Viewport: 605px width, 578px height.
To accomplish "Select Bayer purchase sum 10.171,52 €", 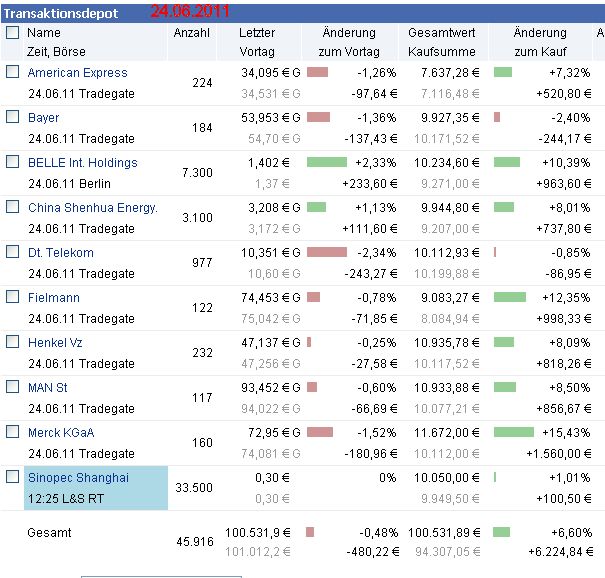I will (x=447, y=139).
